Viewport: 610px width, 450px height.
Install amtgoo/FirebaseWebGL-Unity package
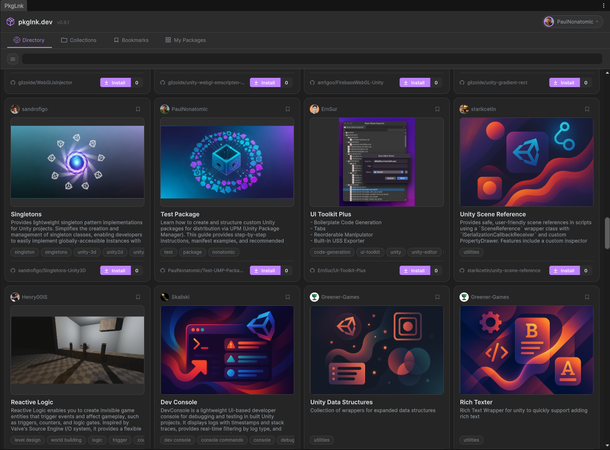tap(415, 82)
